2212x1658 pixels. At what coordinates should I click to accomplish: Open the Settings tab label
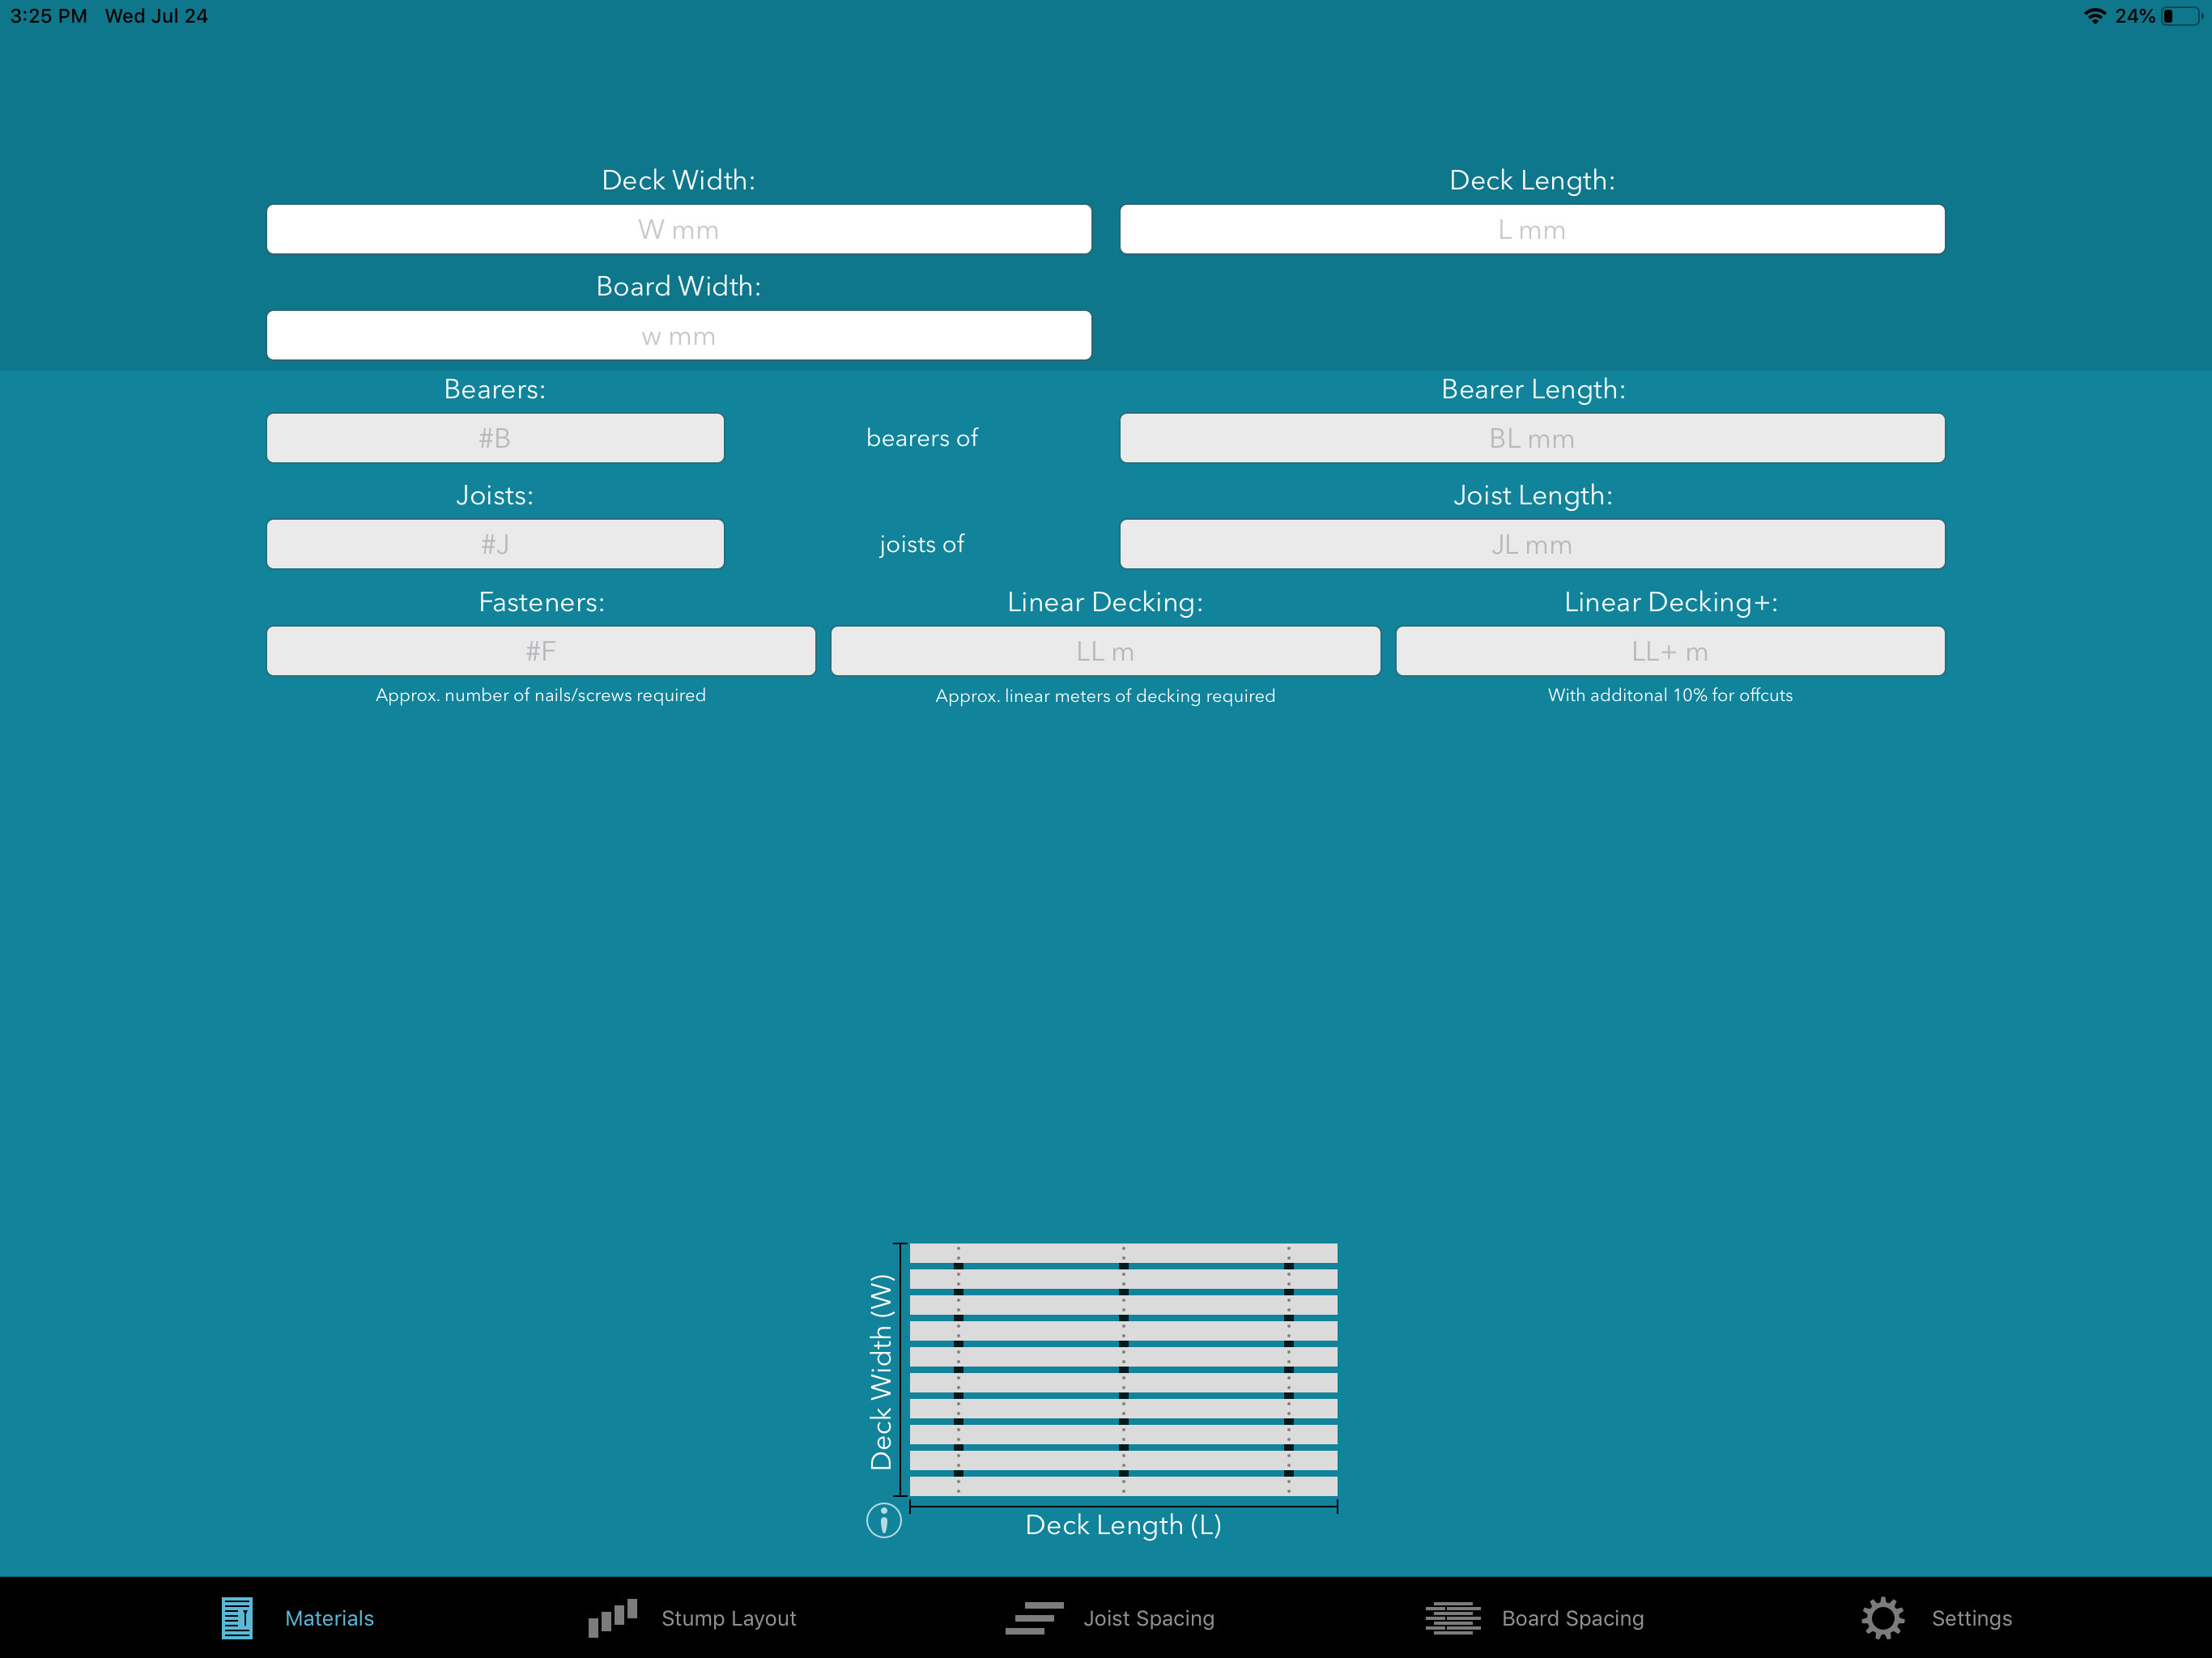(x=1971, y=1618)
